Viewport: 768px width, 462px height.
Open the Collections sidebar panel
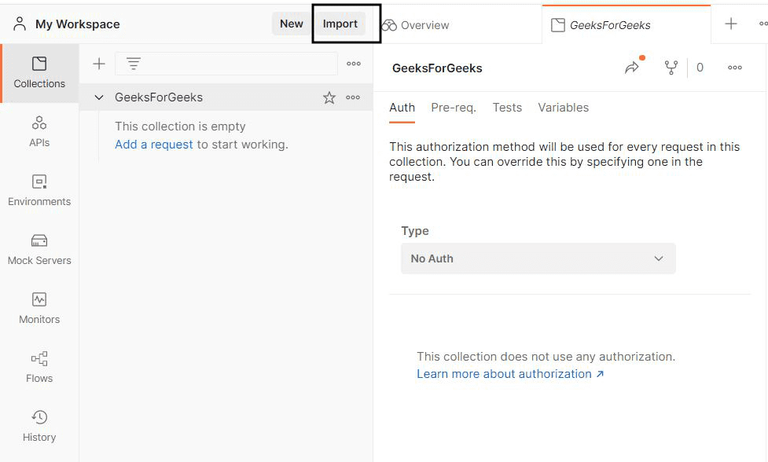tap(39, 73)
